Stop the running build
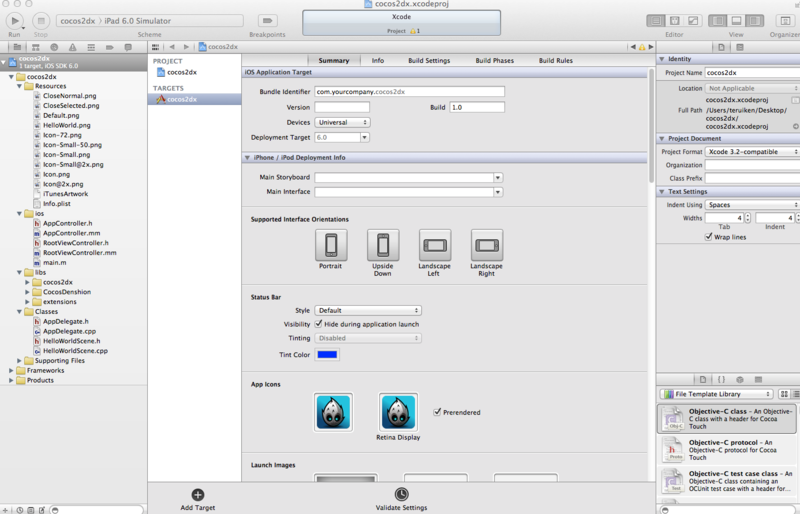The width and height of the screenshot is (800, 514). (x=41, y=21)
